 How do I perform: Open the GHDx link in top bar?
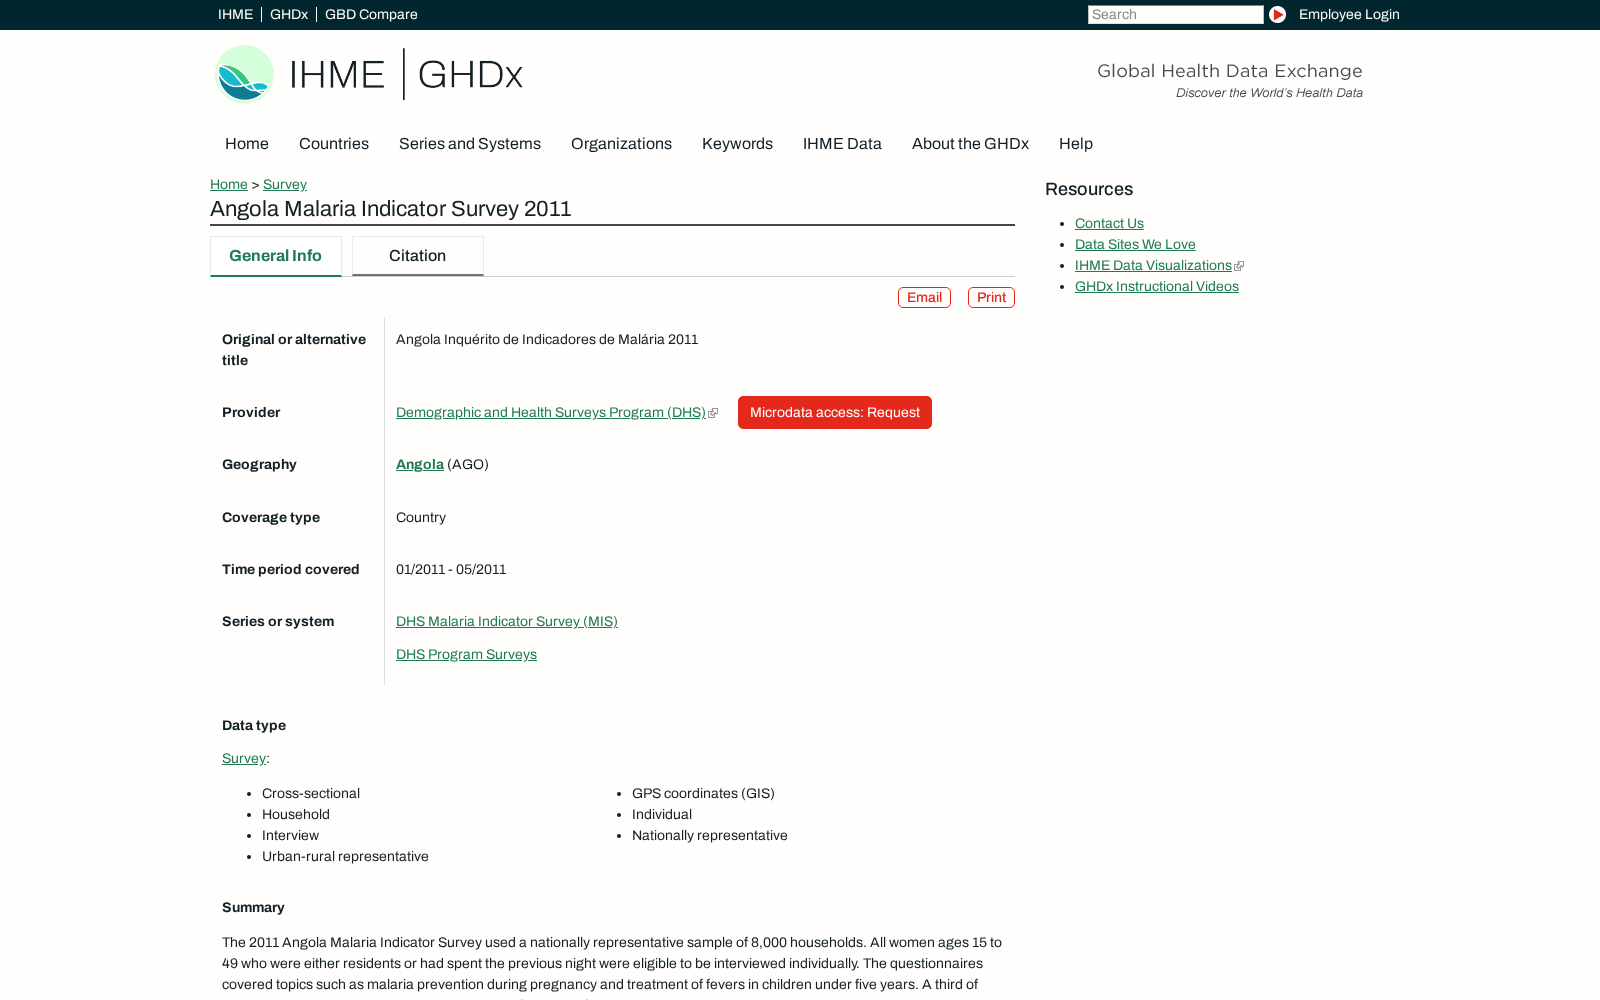point(289,14)
